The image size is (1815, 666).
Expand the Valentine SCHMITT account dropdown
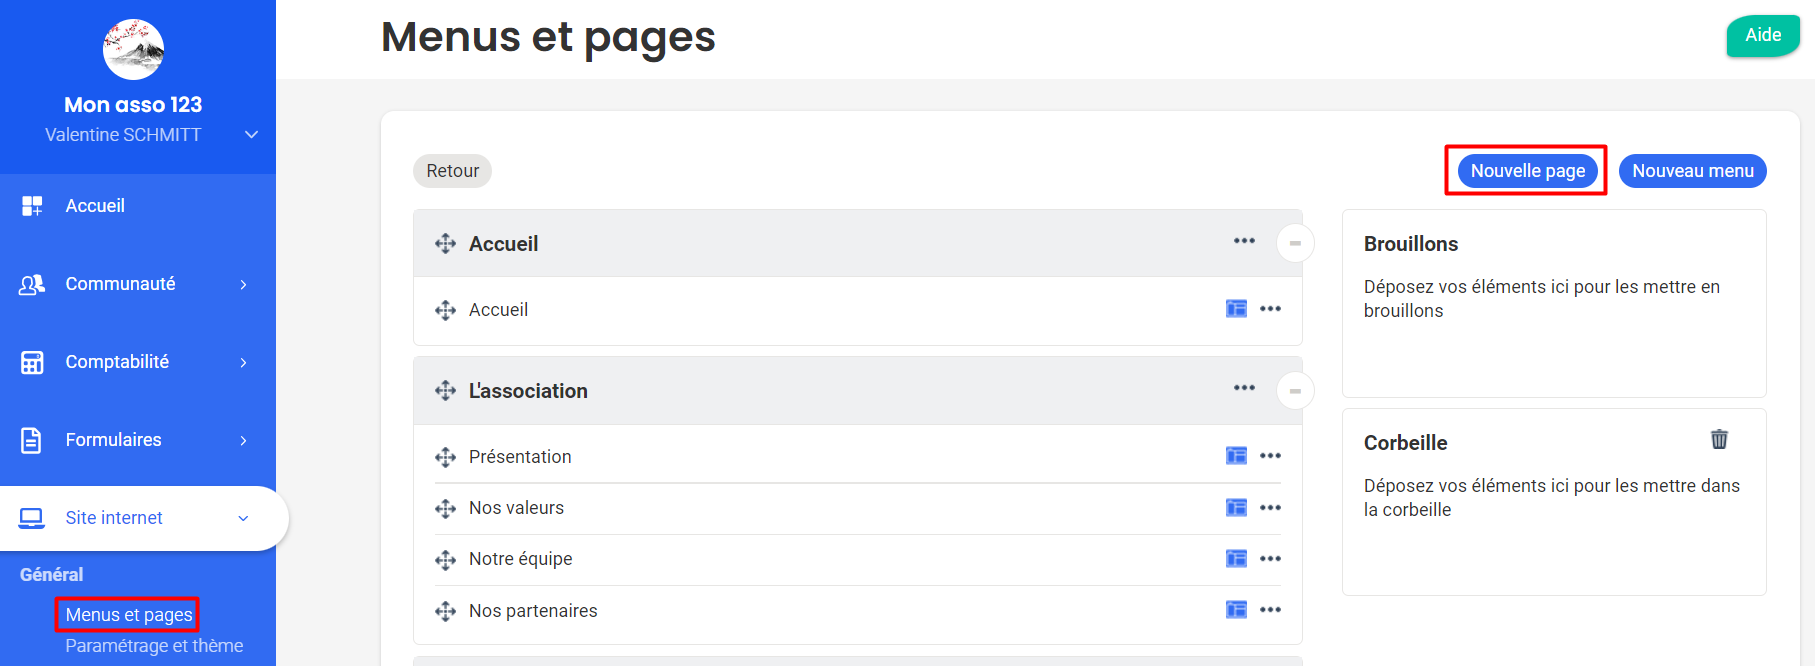click(x=251, y=135)
